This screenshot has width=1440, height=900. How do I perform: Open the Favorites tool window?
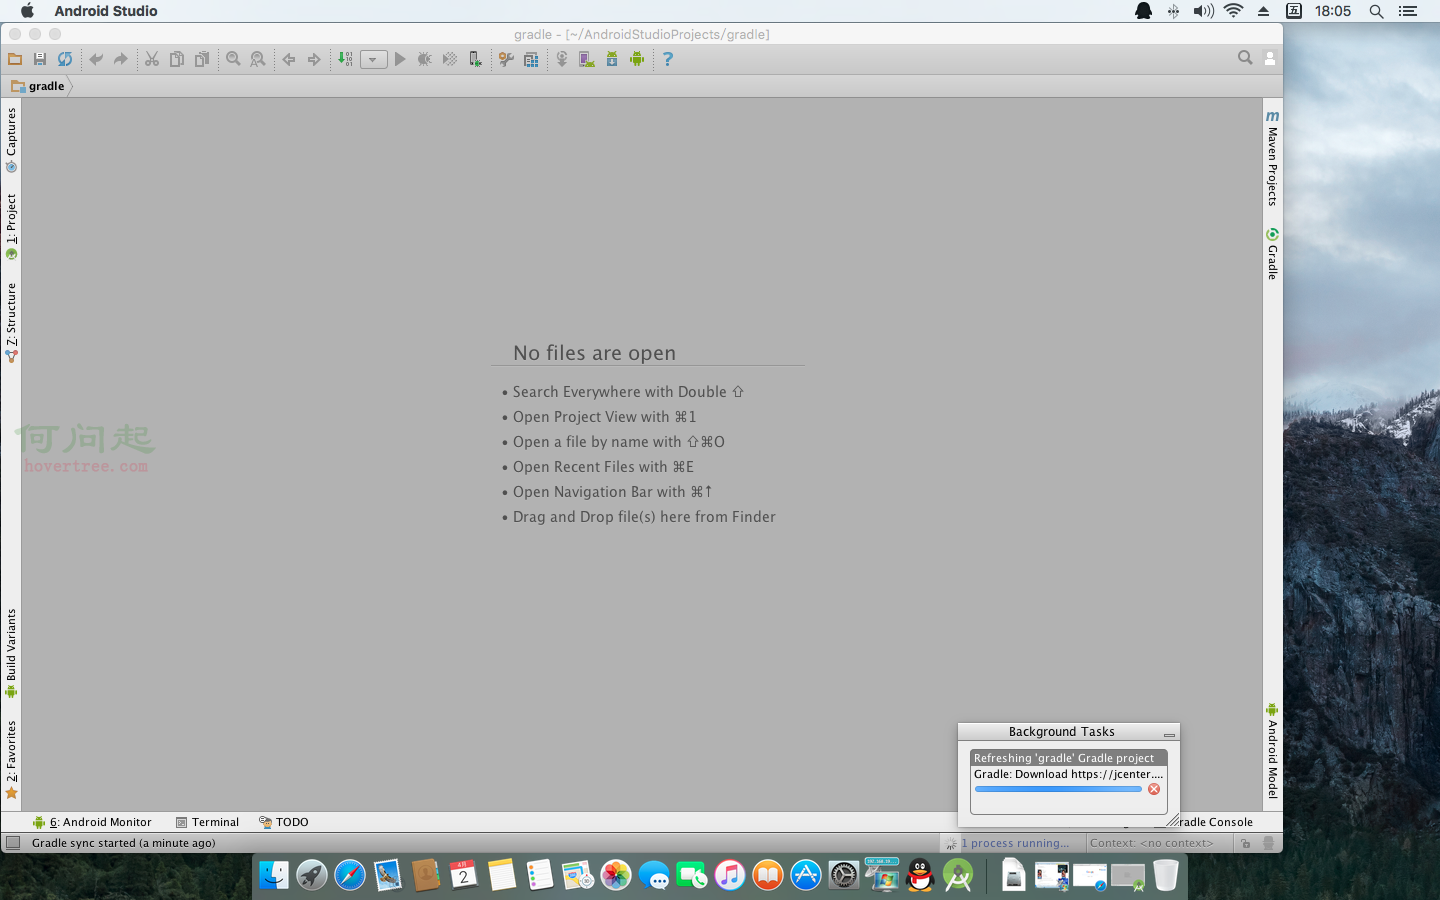11,760
